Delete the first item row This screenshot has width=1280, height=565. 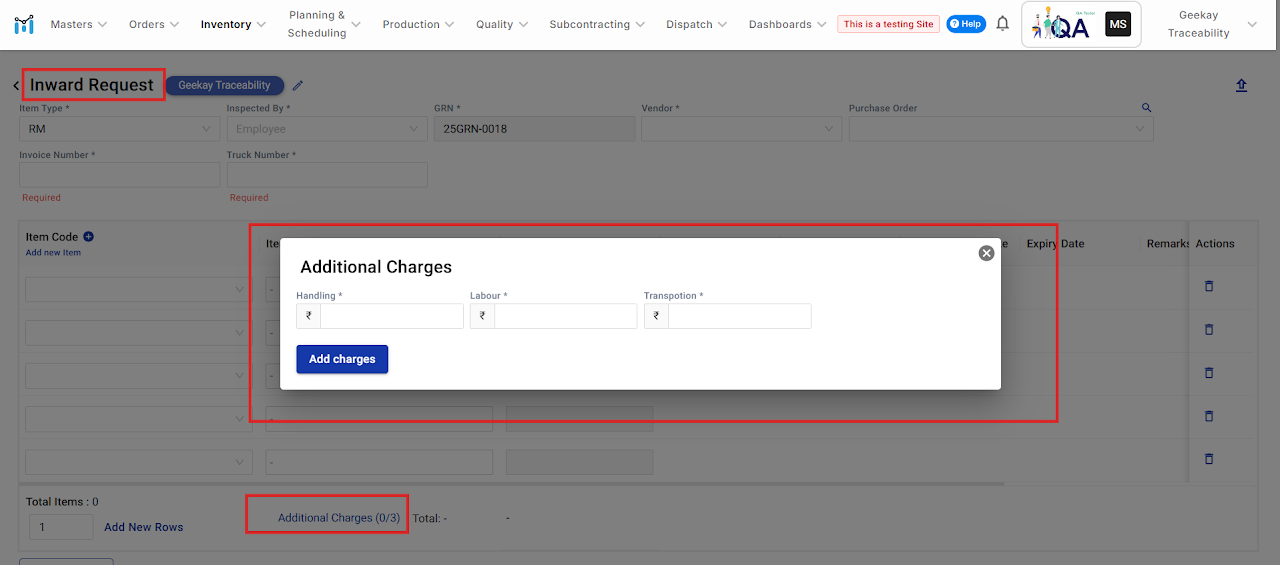click(1208, 286)
